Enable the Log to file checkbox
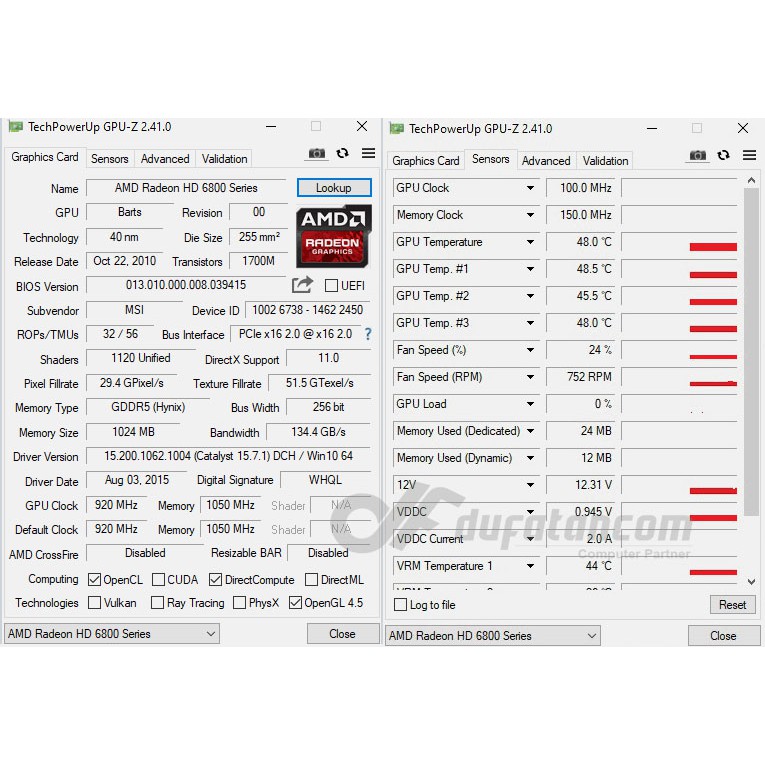This screenshot has height=765, width=765. 401,605
